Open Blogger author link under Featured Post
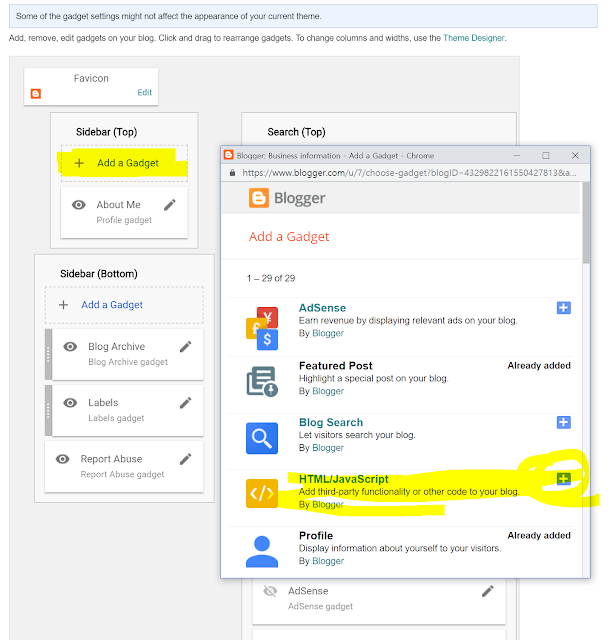 pos(328,391)
